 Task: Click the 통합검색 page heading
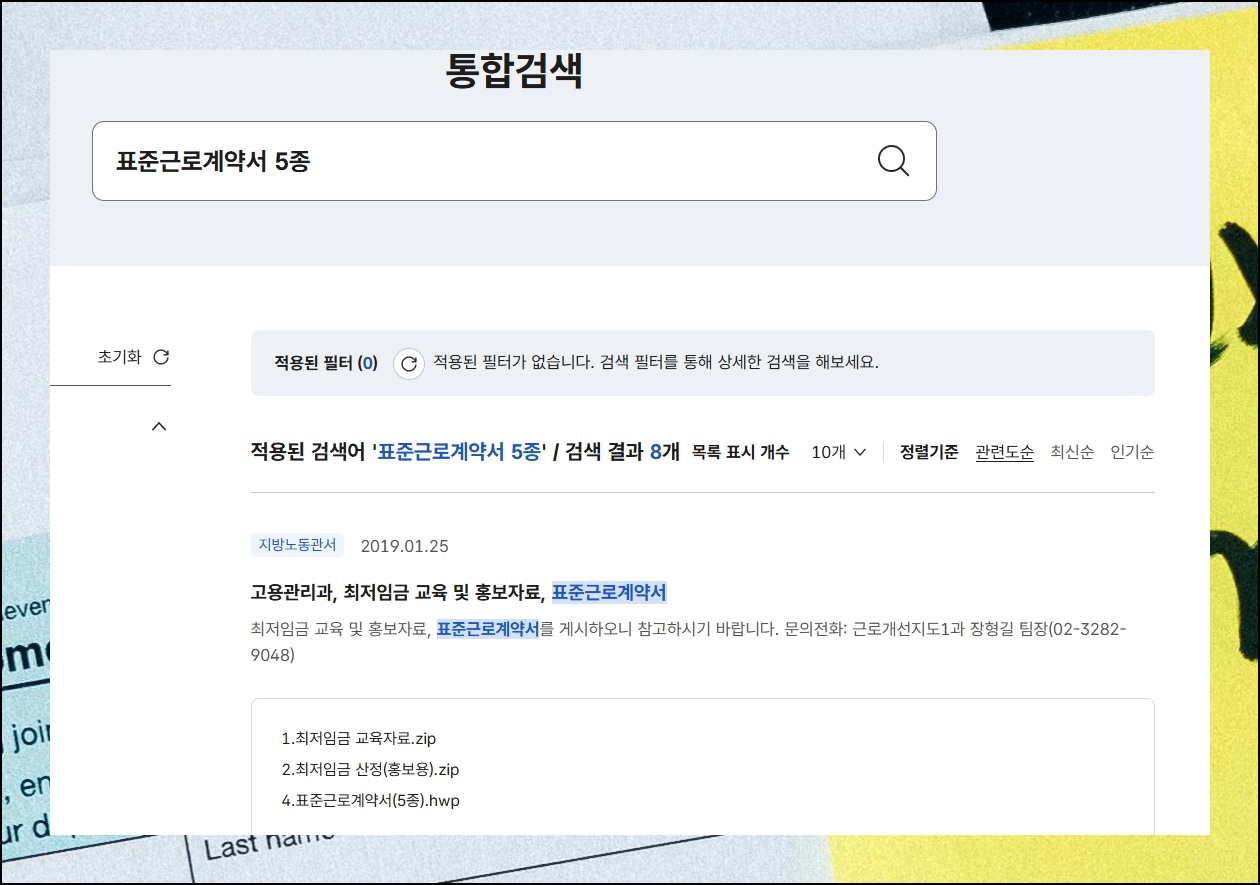pyautogui.click(x=514, y=73)
